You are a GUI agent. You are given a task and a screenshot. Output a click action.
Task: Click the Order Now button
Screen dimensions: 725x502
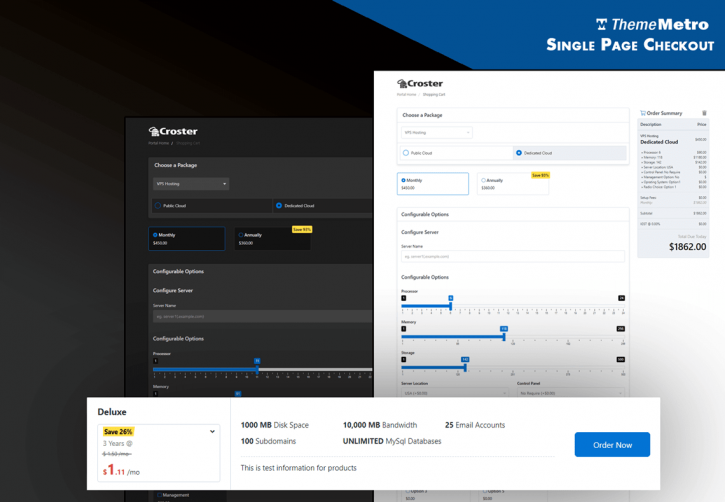[x=612, y=445]
